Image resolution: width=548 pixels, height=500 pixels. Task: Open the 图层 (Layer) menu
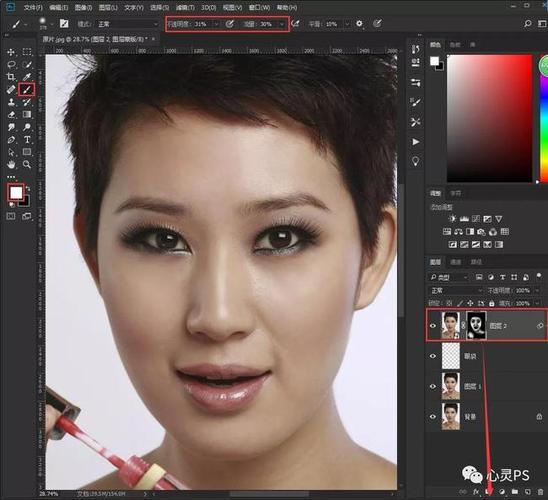pyautogui.click(x=108, y=7)
